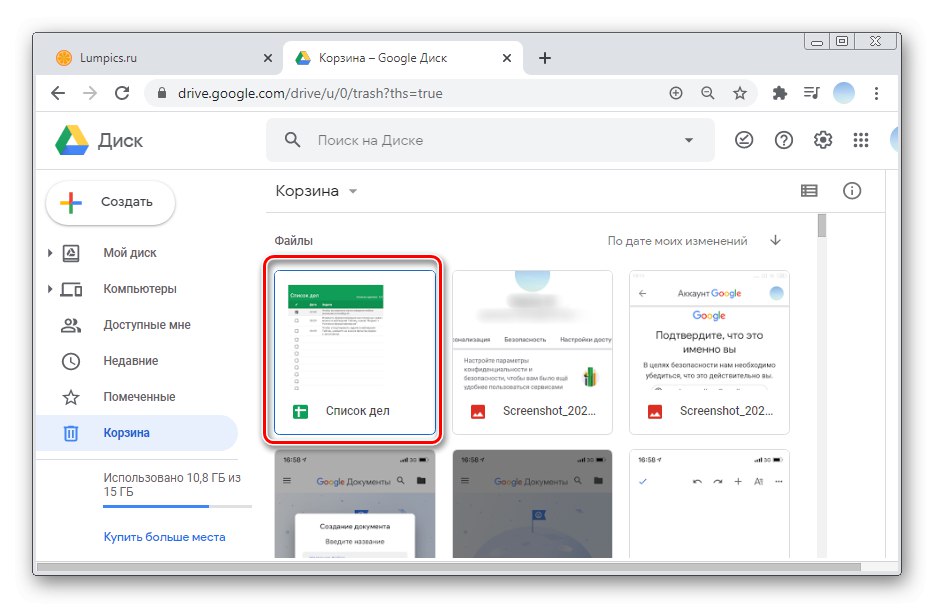Click the Chrome profile avatar
Screen dimensions: 934x608
843,93
